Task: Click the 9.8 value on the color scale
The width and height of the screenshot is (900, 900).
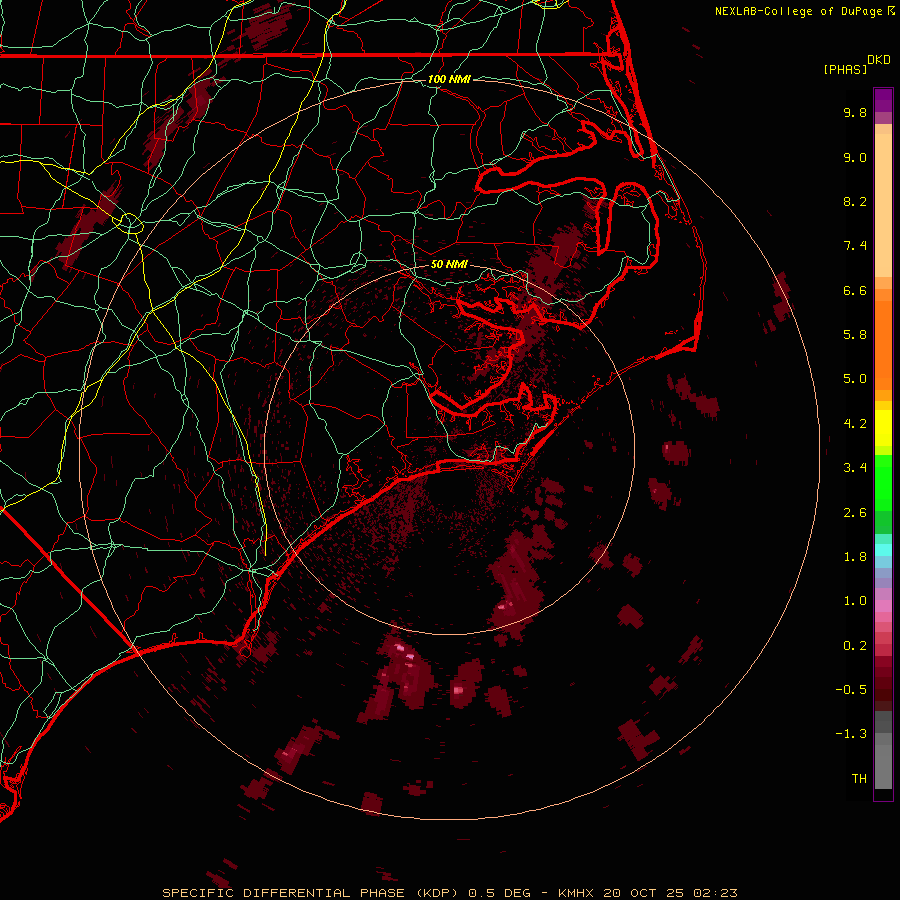Action: [x=855, y=112]
